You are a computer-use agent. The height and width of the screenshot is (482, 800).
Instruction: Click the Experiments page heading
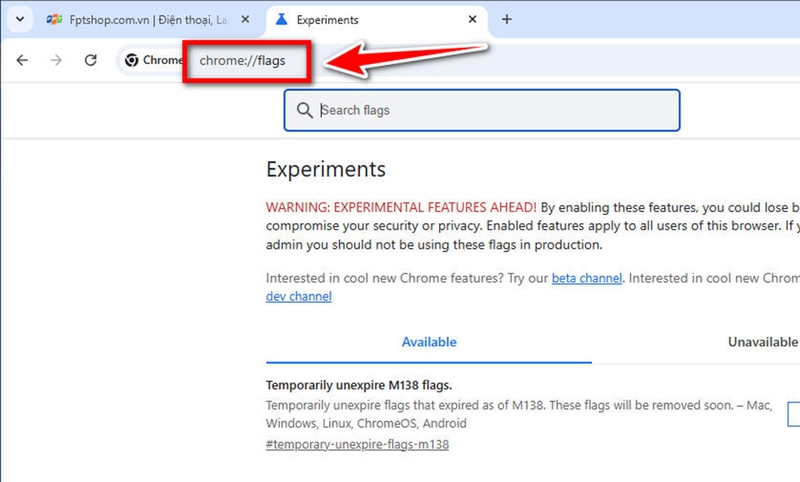click(x=326, y=169)
